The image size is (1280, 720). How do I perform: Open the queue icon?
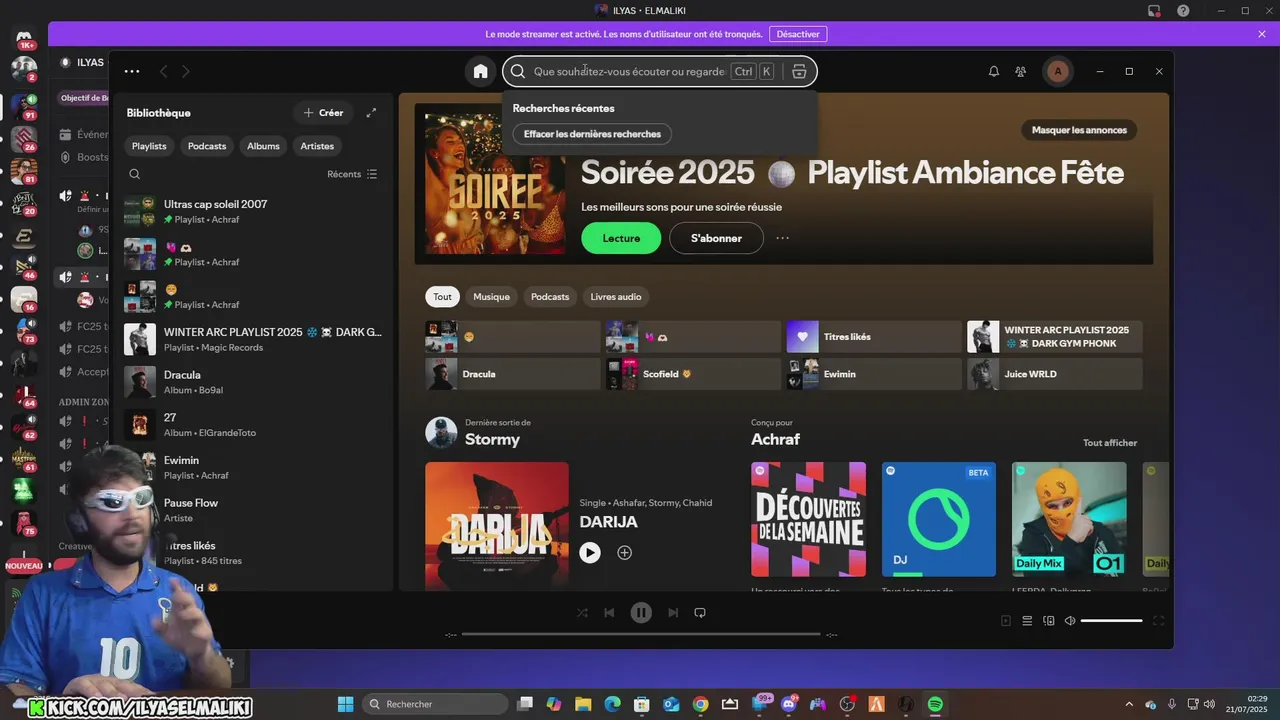1027,621
